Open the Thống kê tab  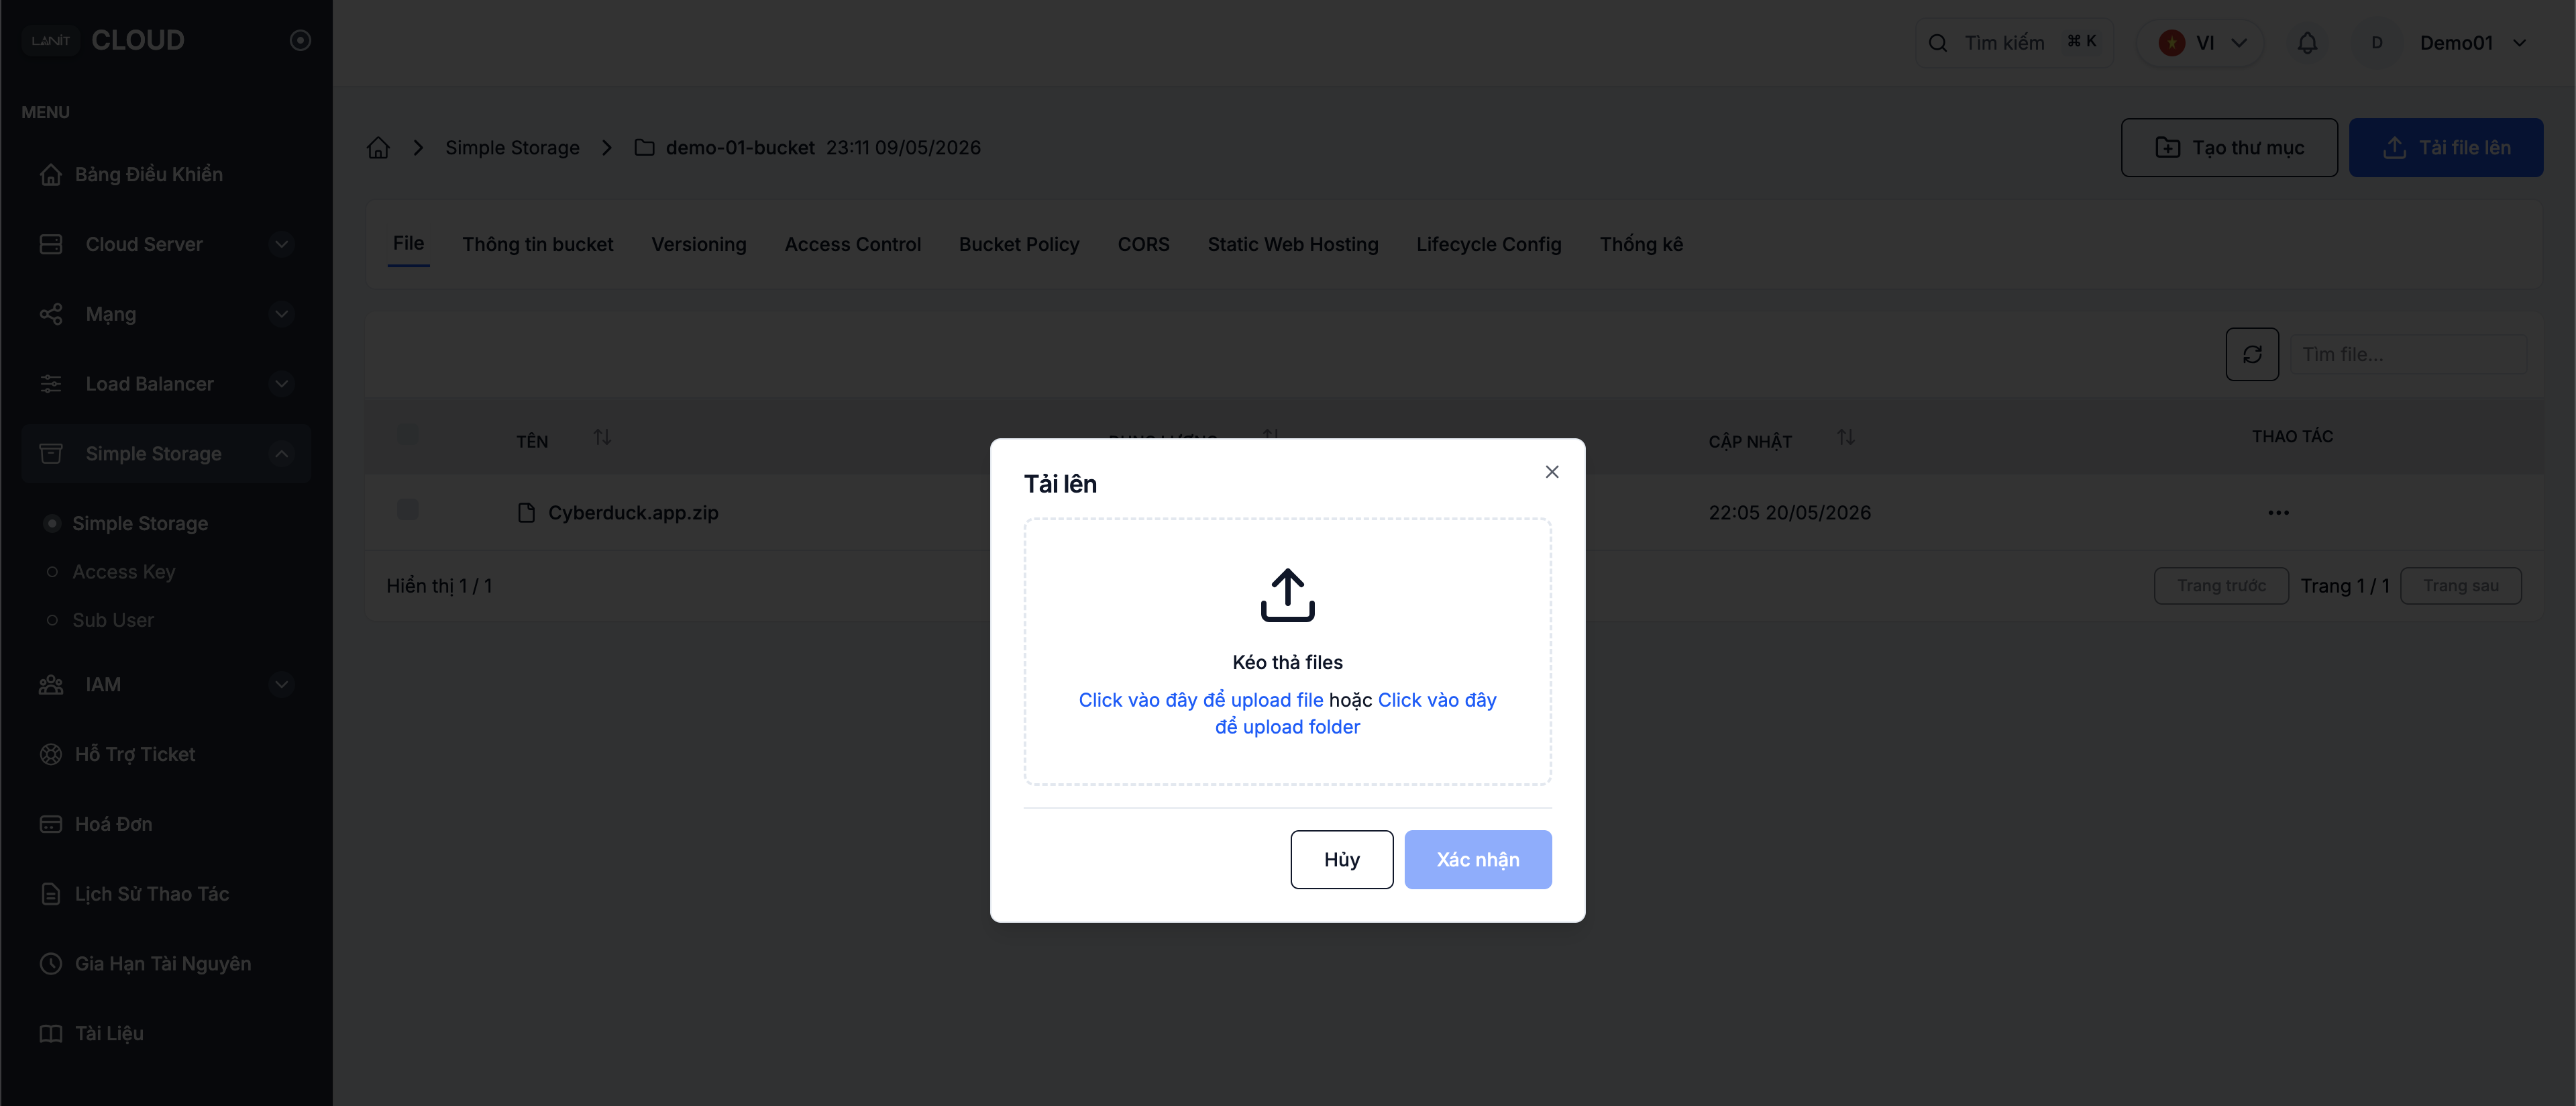(x=1641, y=244)
